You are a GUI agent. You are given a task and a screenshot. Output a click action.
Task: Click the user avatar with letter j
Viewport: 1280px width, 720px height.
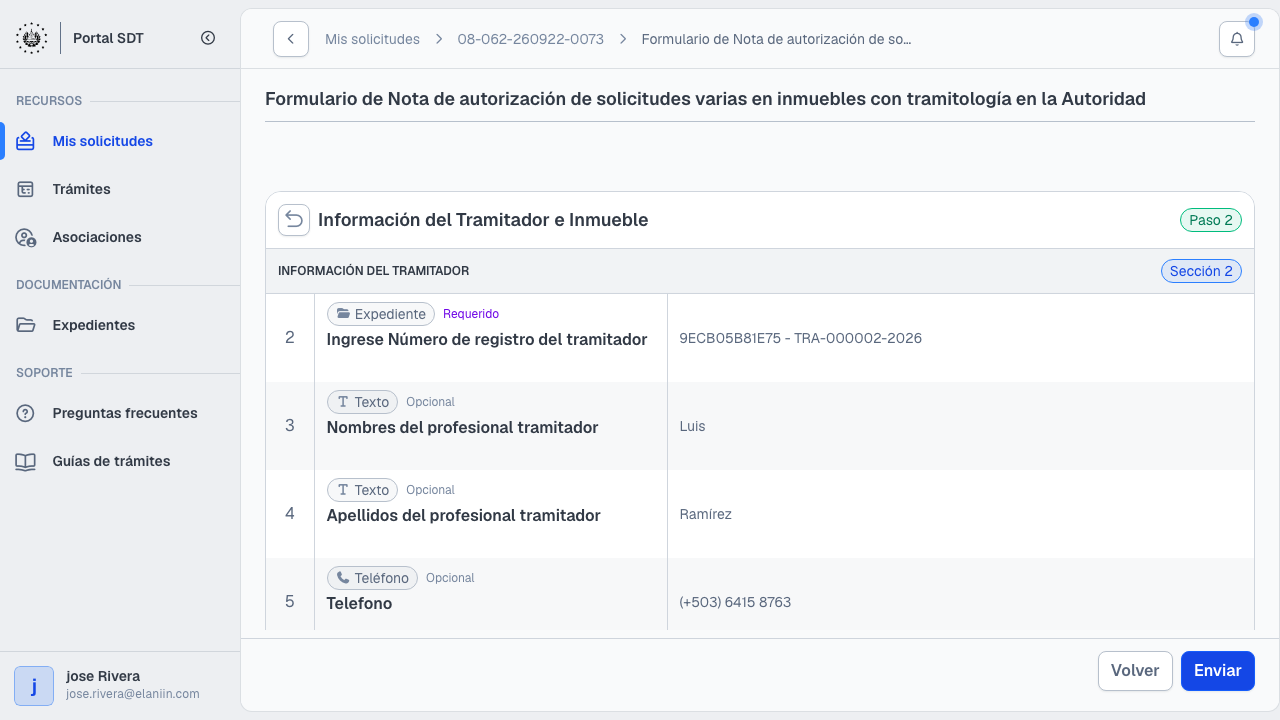click(34, 686)
